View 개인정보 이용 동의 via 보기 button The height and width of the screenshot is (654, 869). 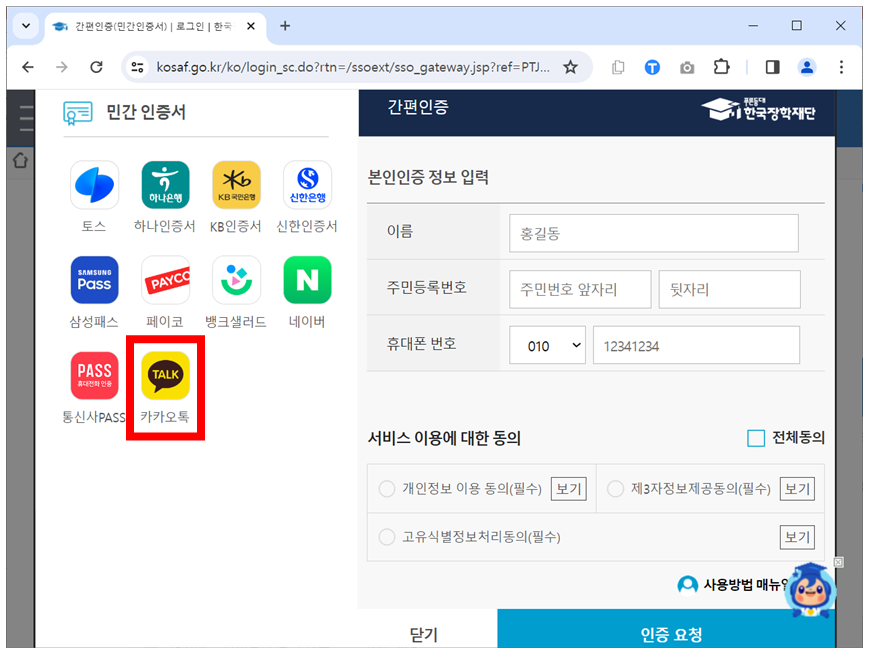click(x=569, y=489)
